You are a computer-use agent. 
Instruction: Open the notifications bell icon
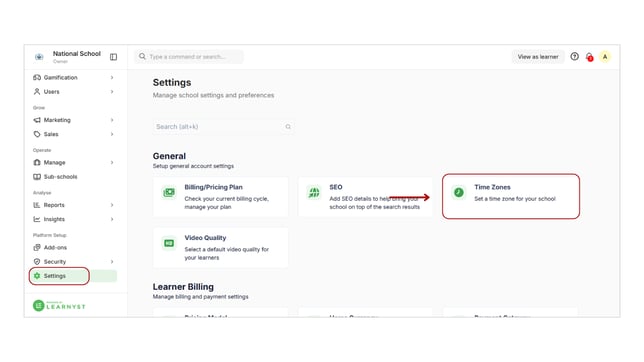(589, 57)
